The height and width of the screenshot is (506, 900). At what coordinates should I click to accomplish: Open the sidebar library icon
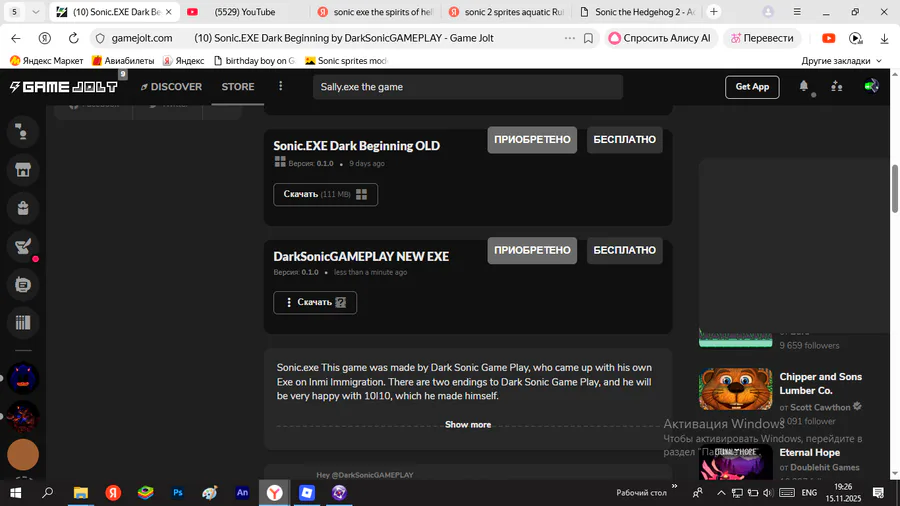[x=23, y=322]
